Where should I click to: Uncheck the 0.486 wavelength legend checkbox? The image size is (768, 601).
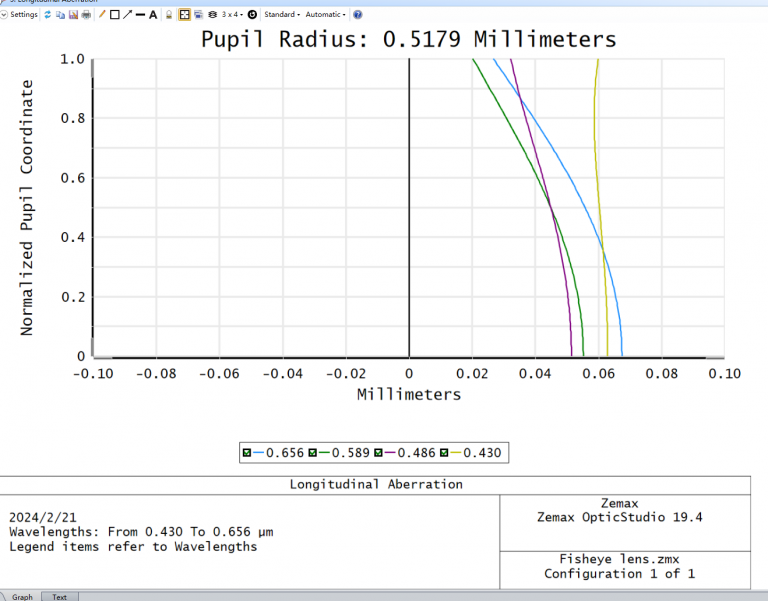point(378,453)
